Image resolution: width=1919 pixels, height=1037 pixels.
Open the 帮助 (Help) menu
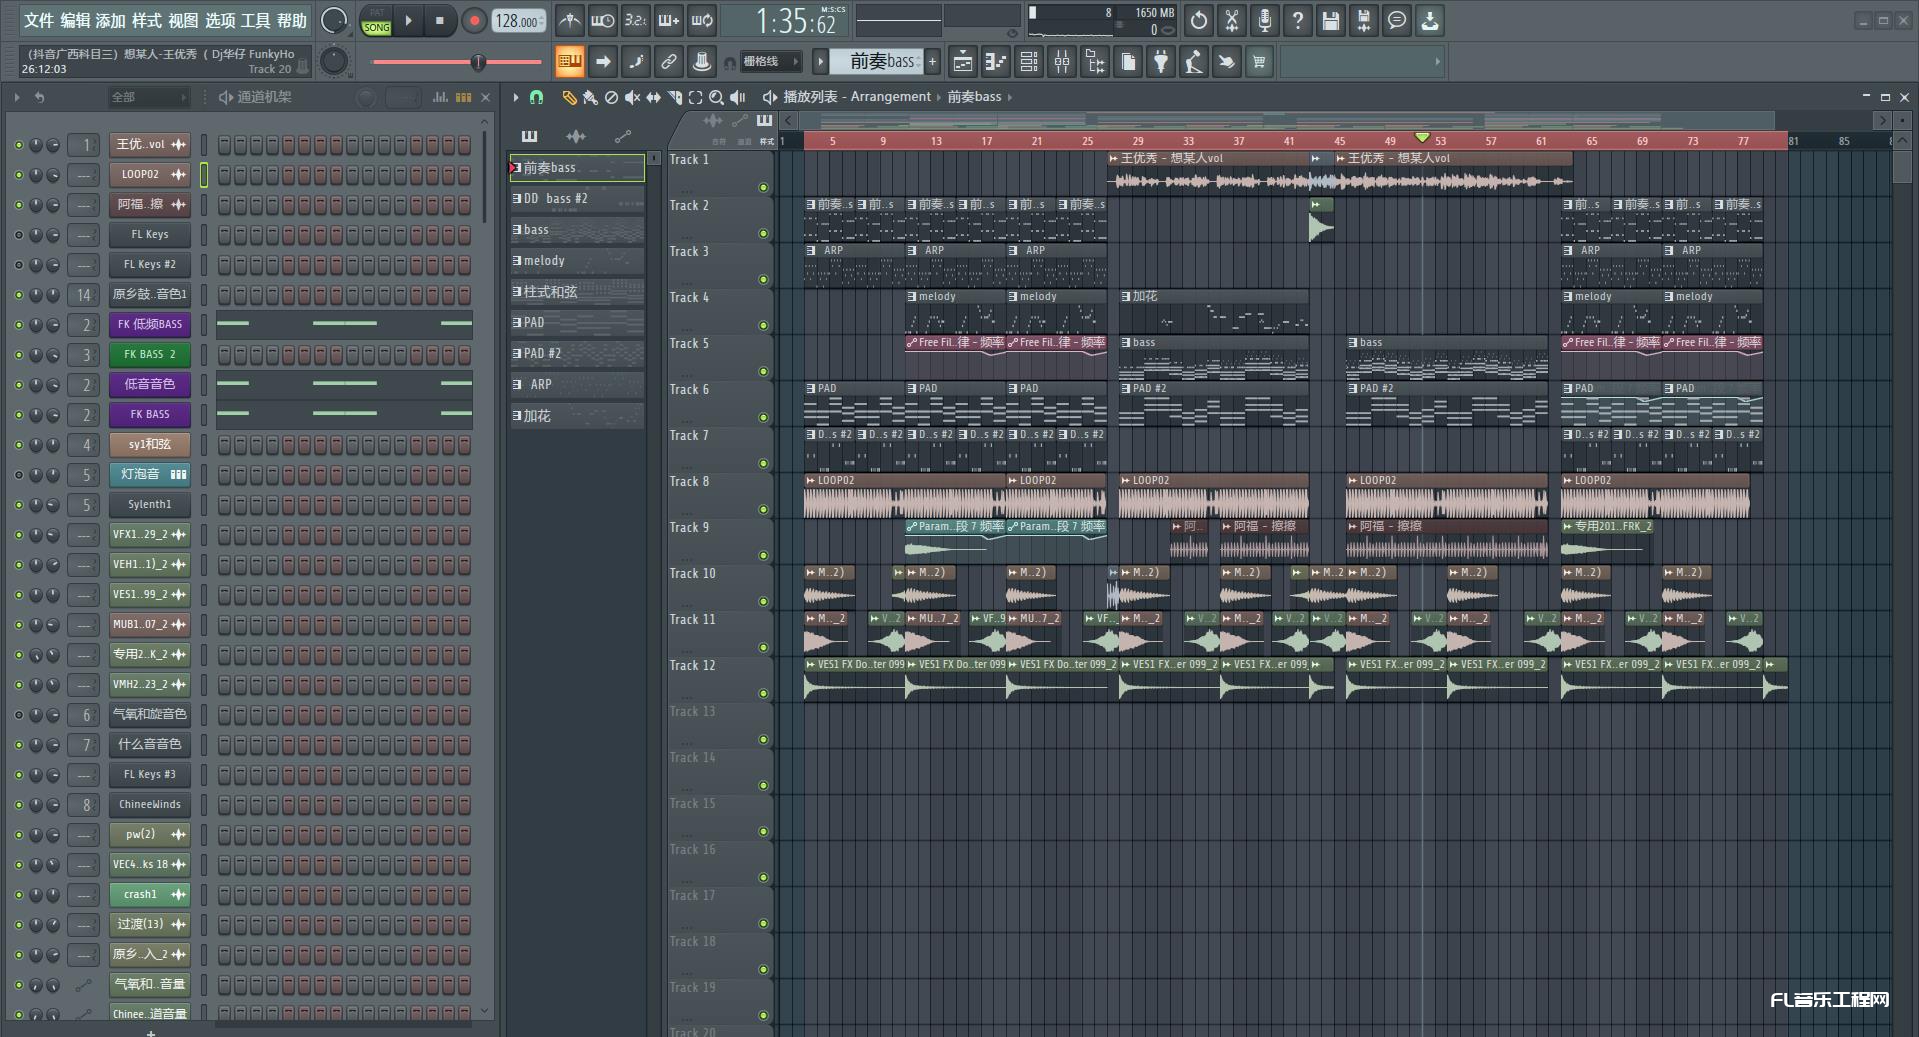(291, 20)
